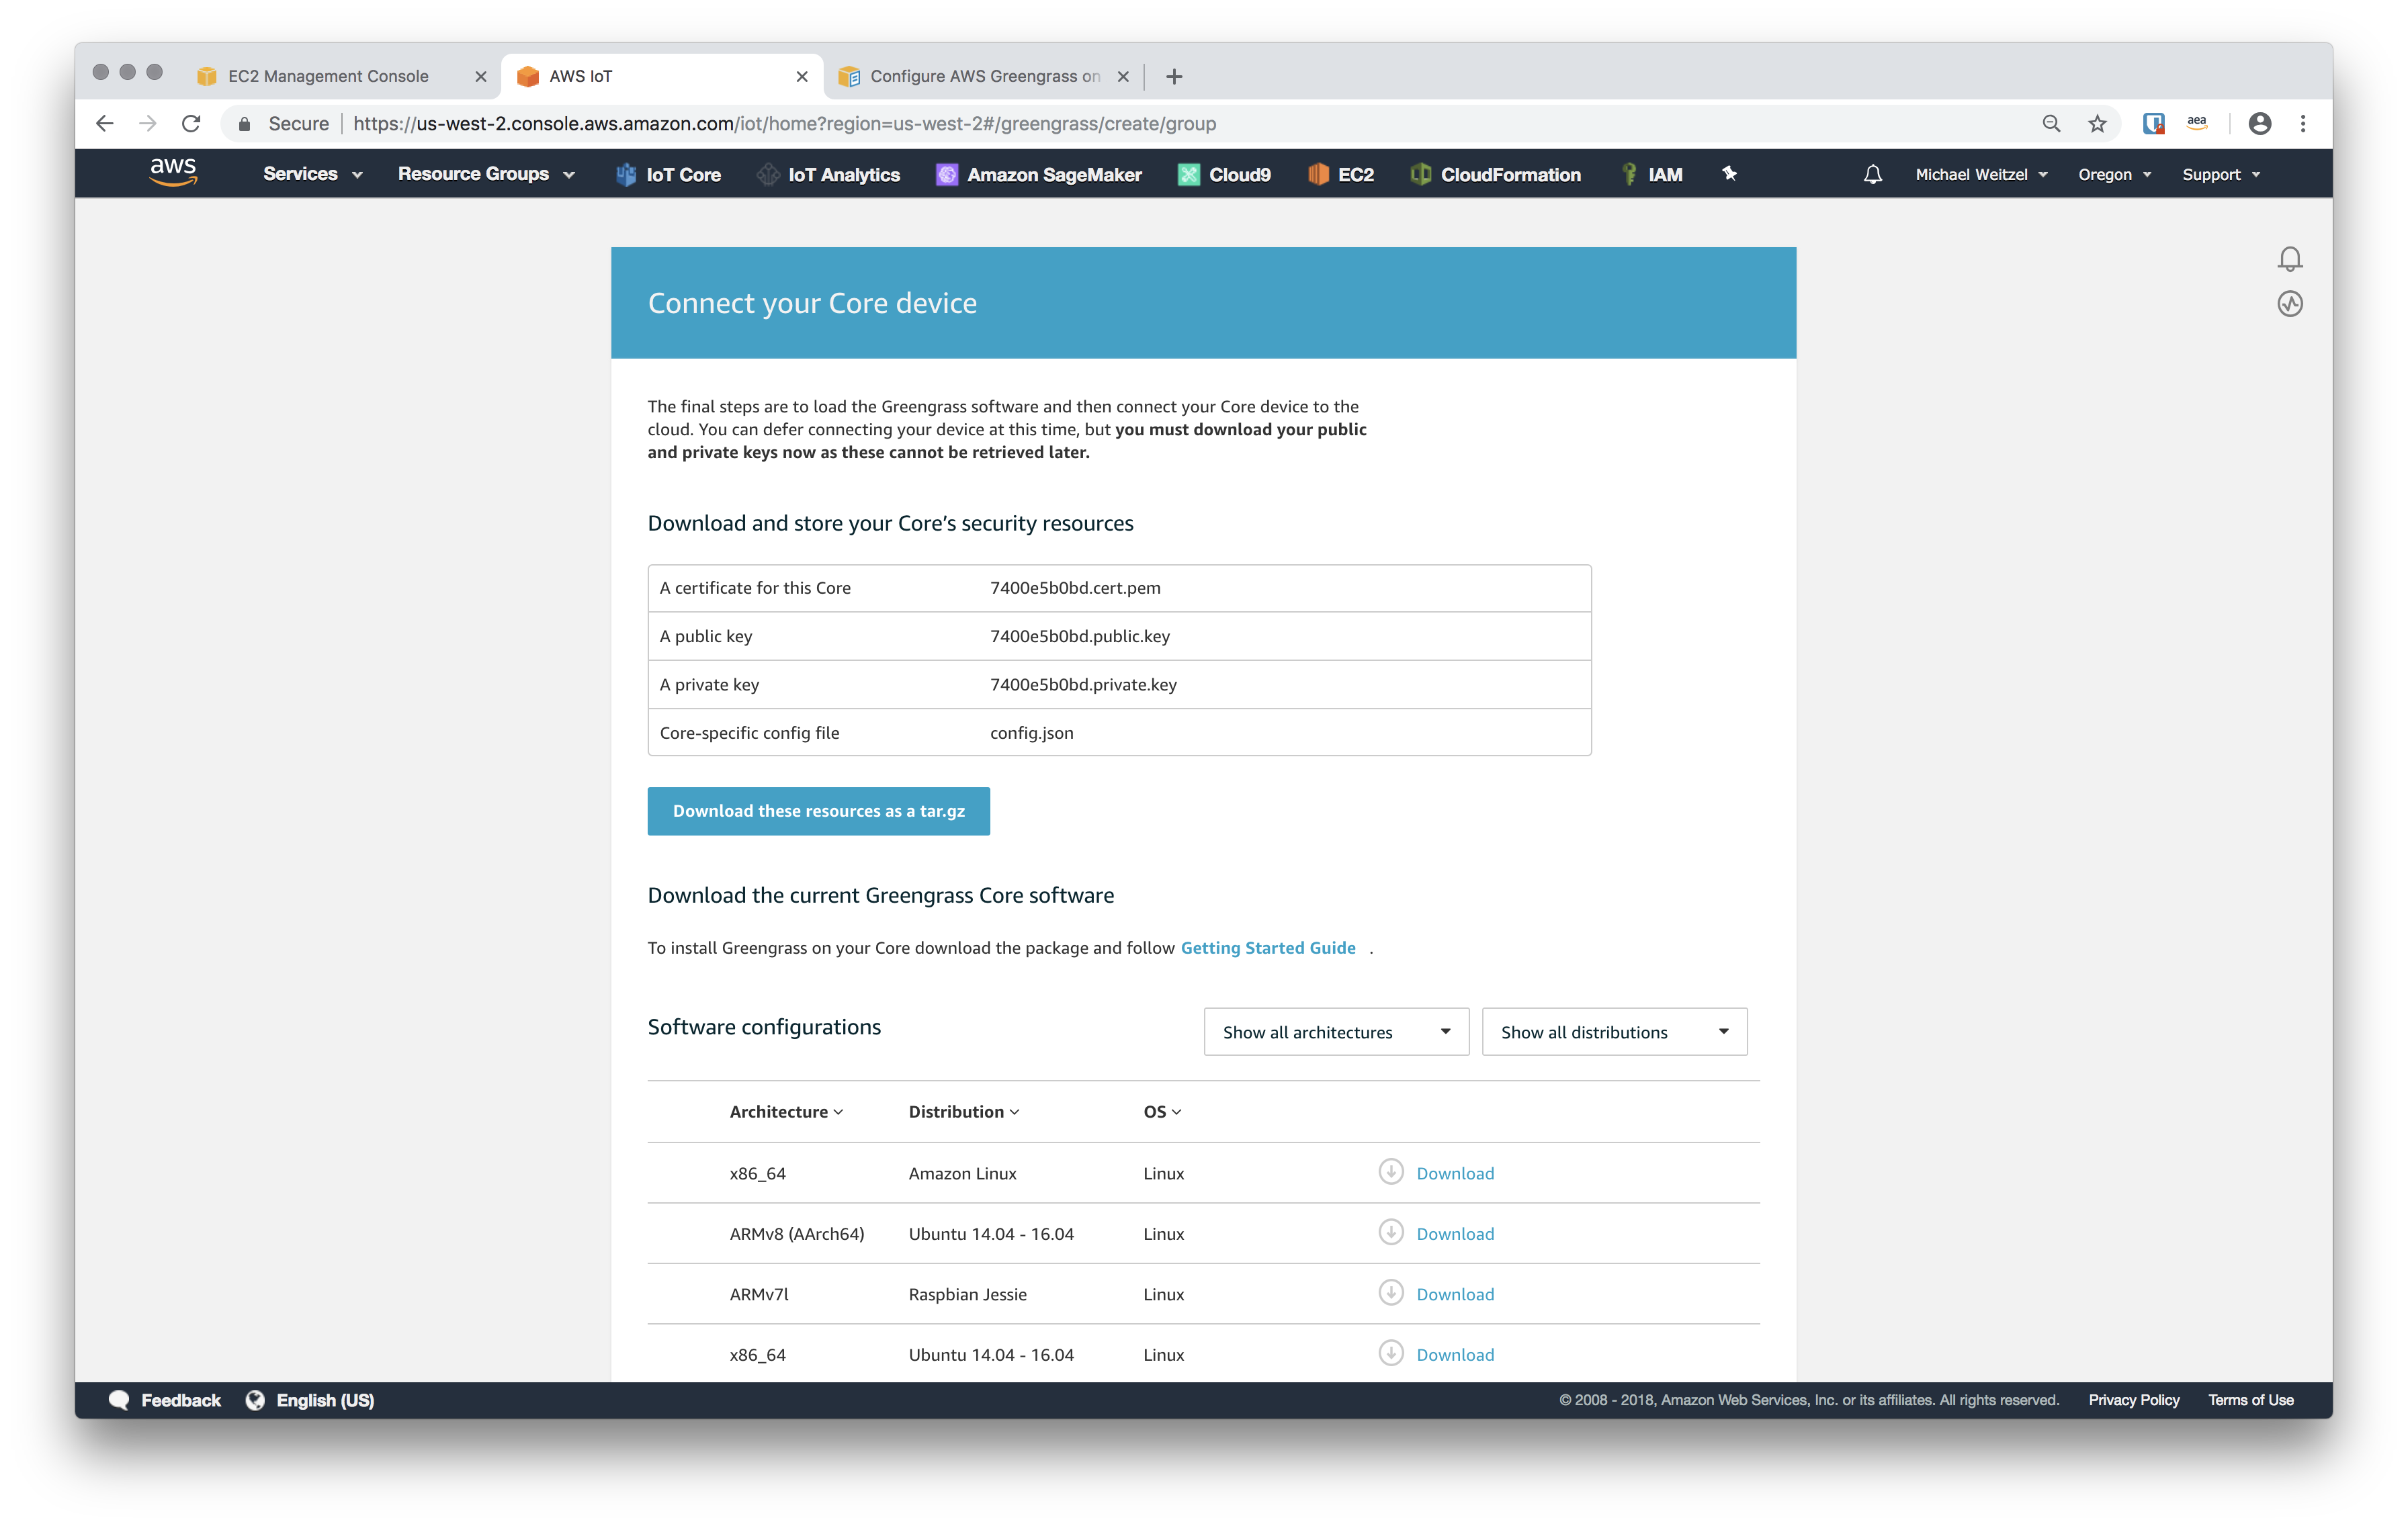
Task: Click the secure lock icon
Action: [x=244, y=123]
